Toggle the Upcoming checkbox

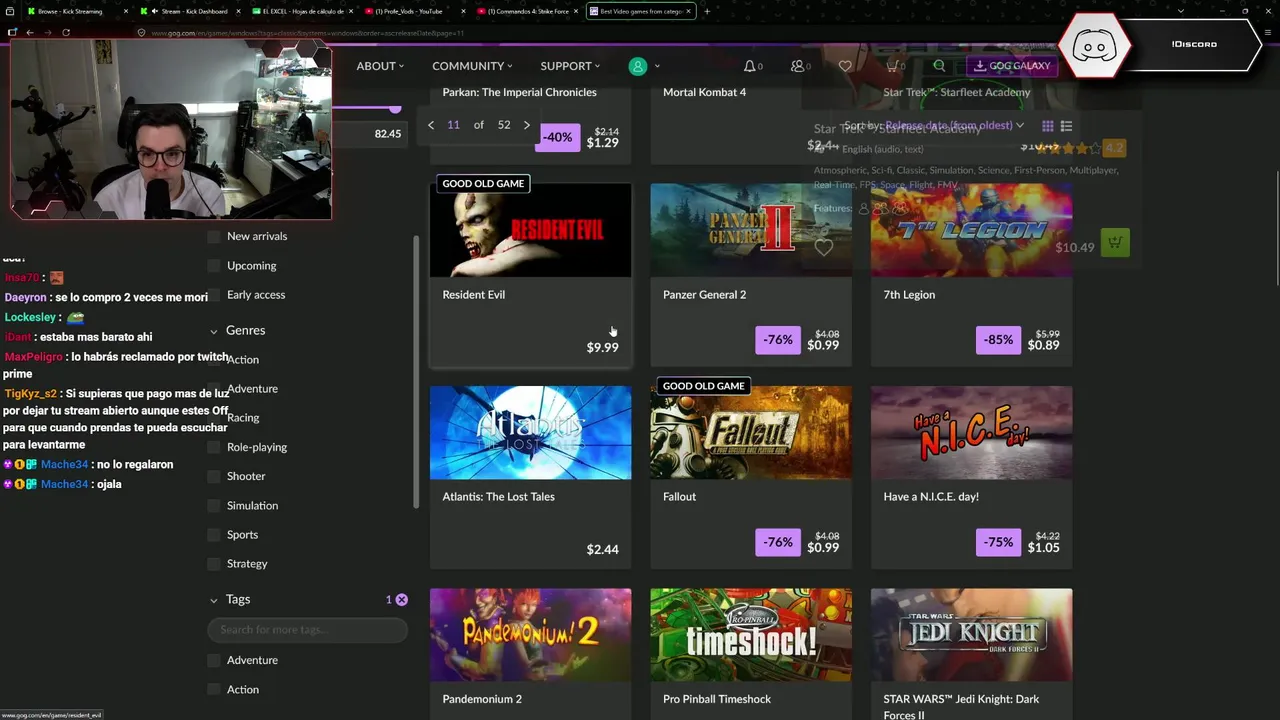[213, 266]
